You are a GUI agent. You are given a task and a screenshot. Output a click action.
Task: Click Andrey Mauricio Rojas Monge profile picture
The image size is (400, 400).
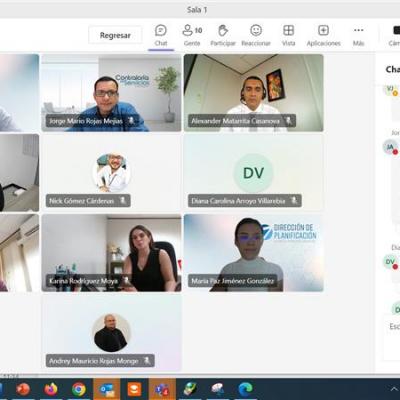[x=111, y=333]
